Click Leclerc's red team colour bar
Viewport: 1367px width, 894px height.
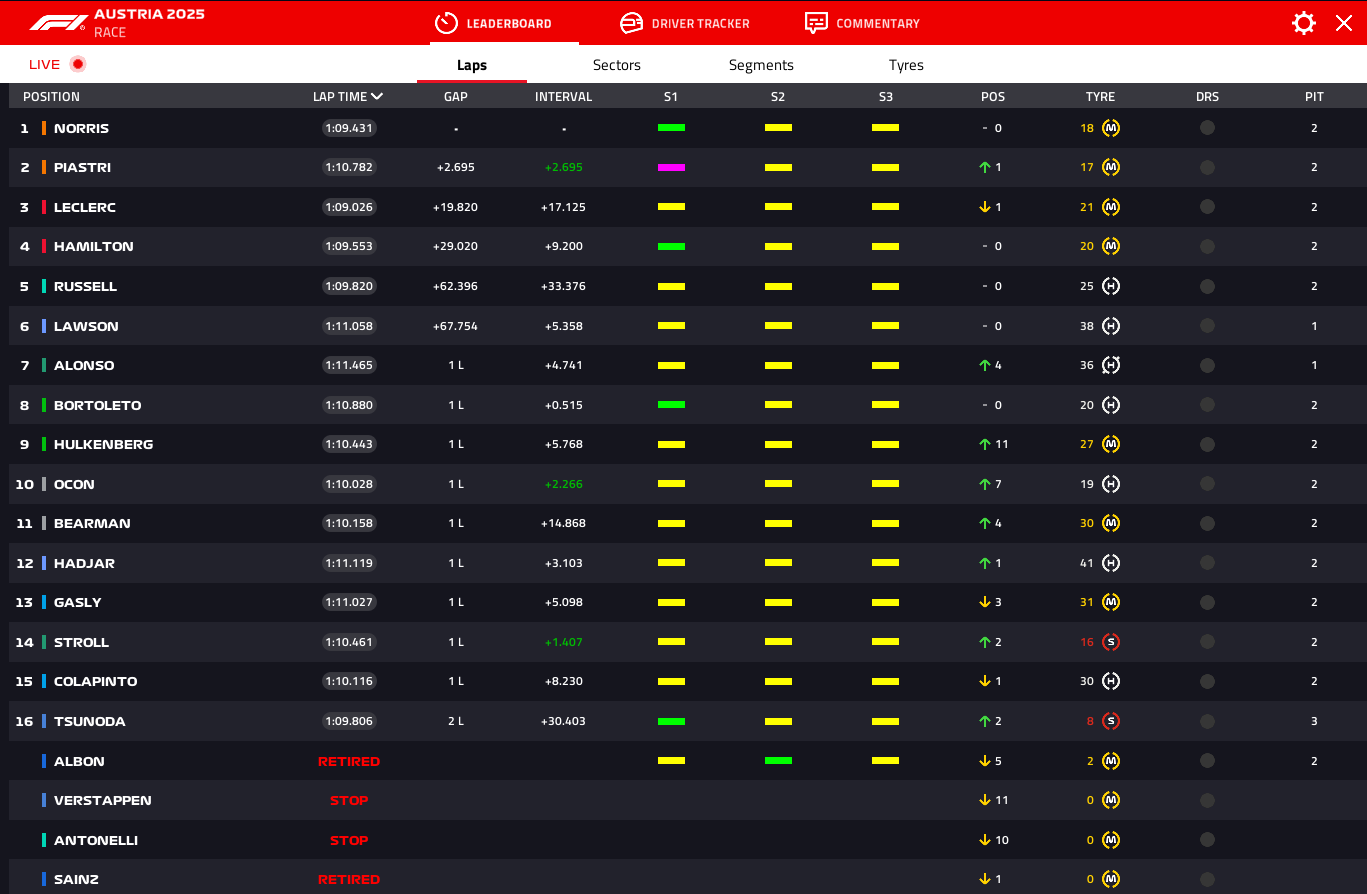click(x=44, y=207)
